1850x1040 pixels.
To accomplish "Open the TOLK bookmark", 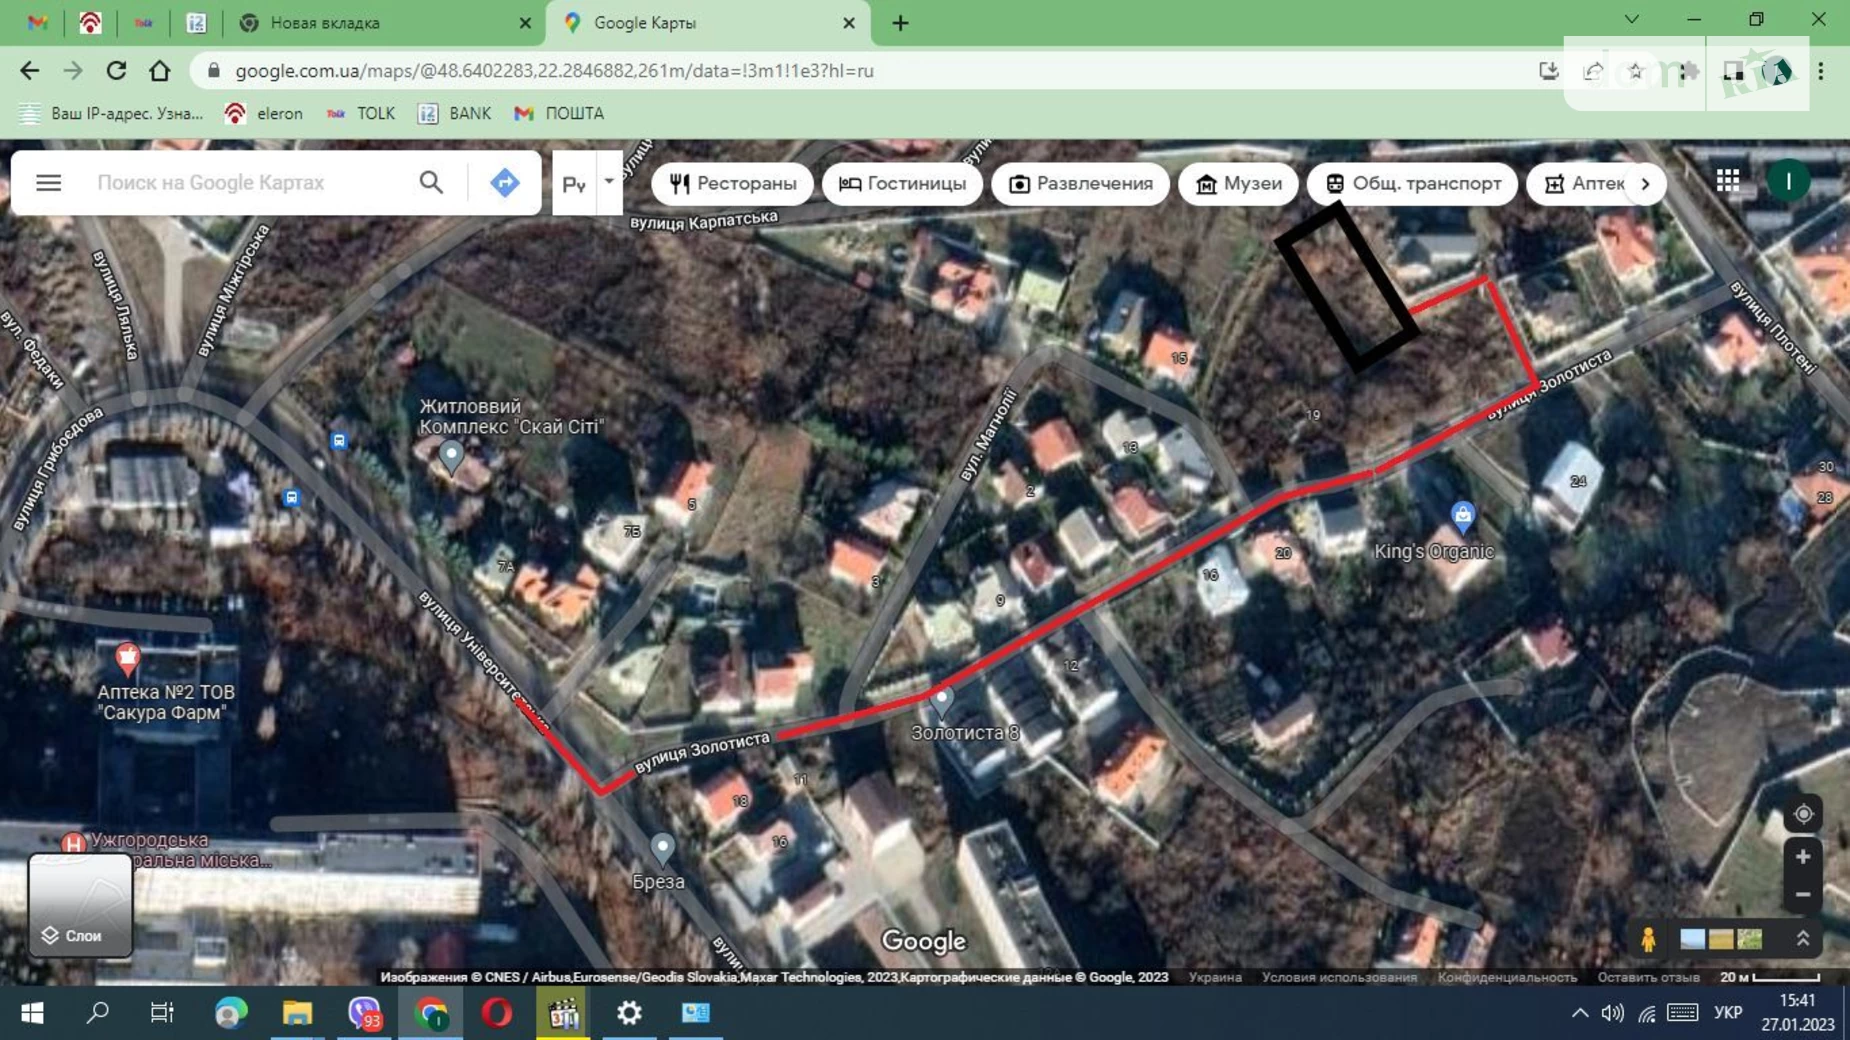I will point(361,113).
